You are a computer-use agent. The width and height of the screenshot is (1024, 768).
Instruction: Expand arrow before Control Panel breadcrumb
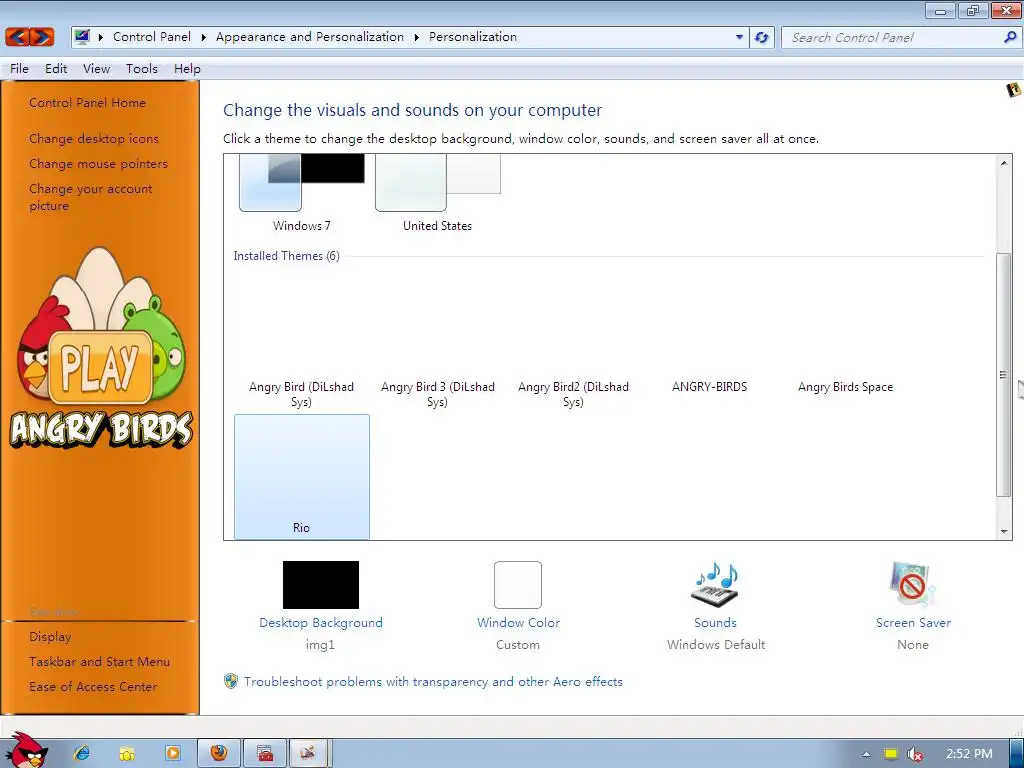coord(101,37)
